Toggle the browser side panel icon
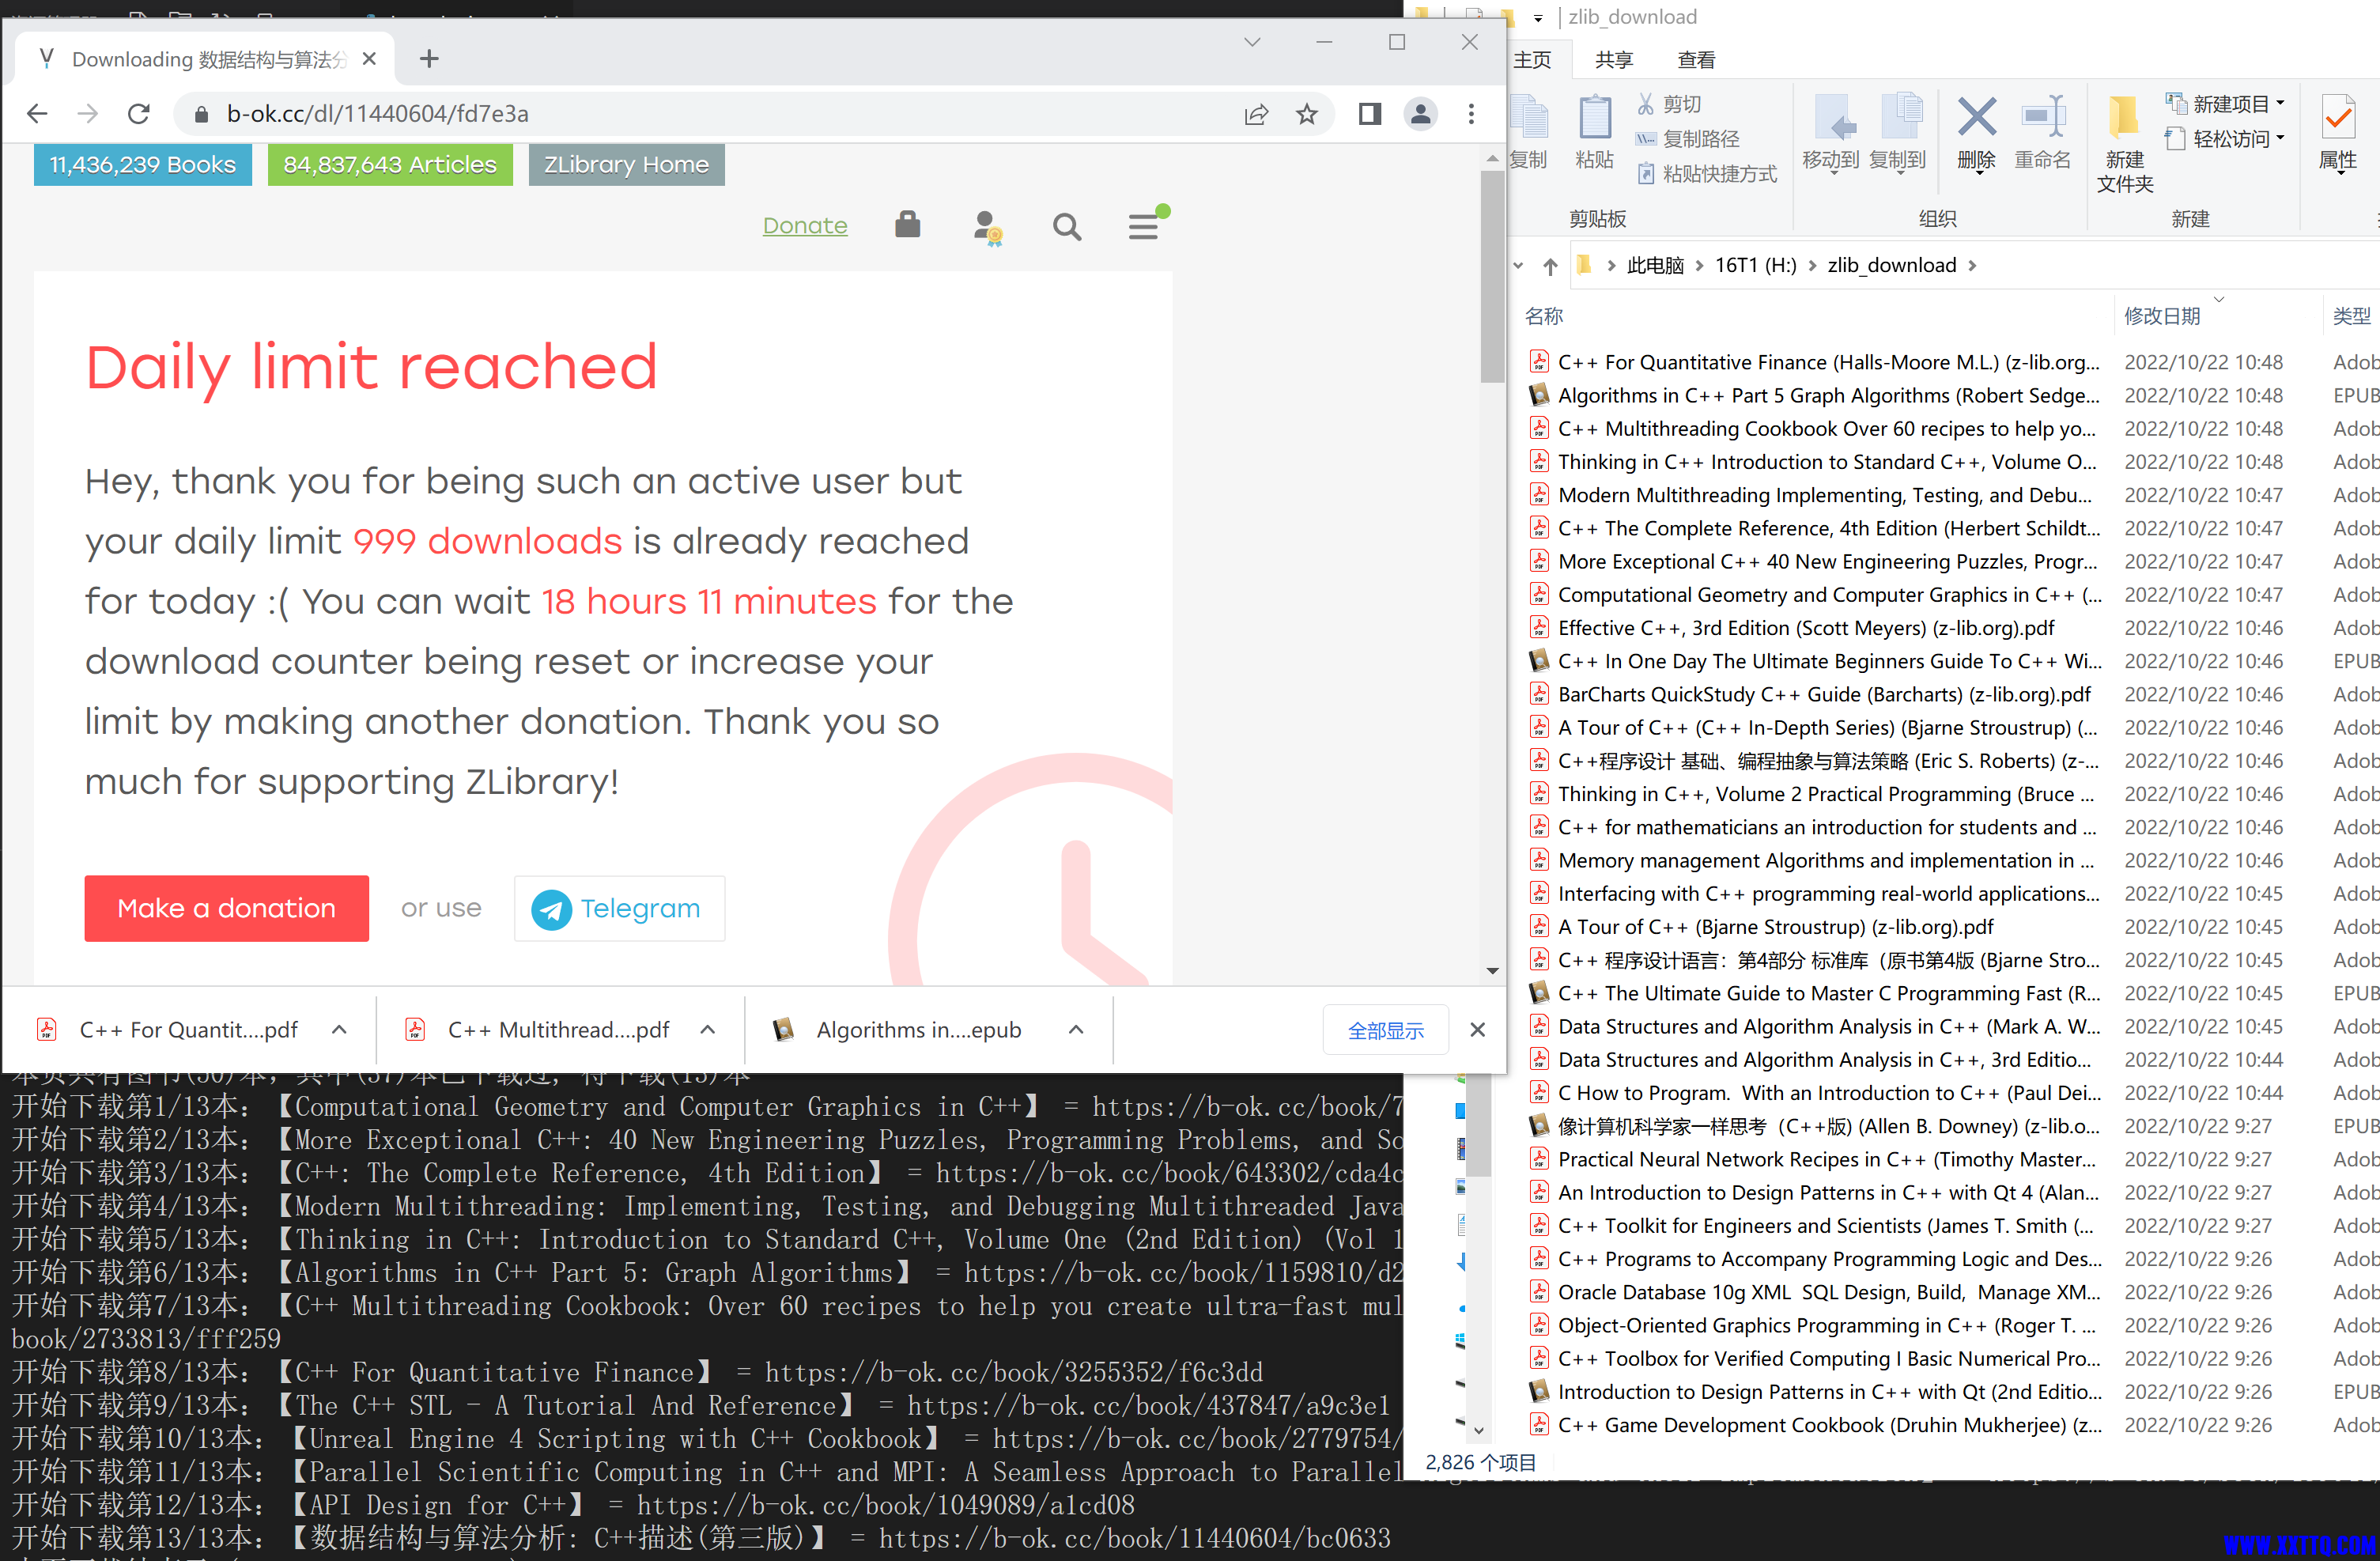 point(1370,114)
